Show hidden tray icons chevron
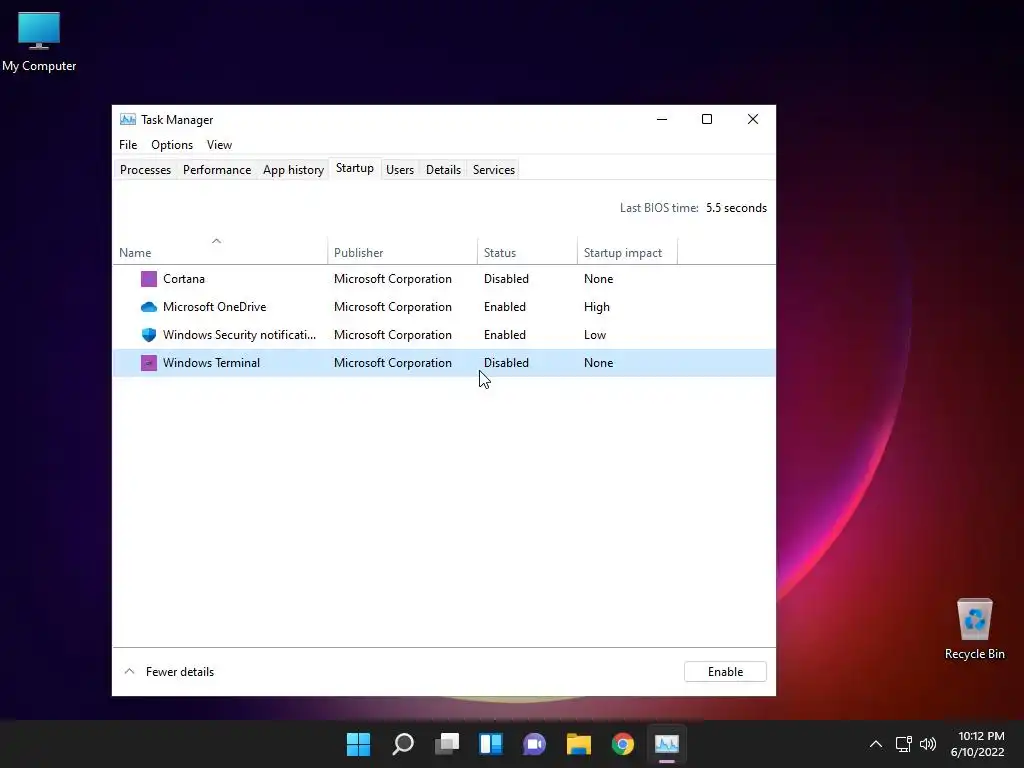 pyautogui.click(x=876, y=744)
